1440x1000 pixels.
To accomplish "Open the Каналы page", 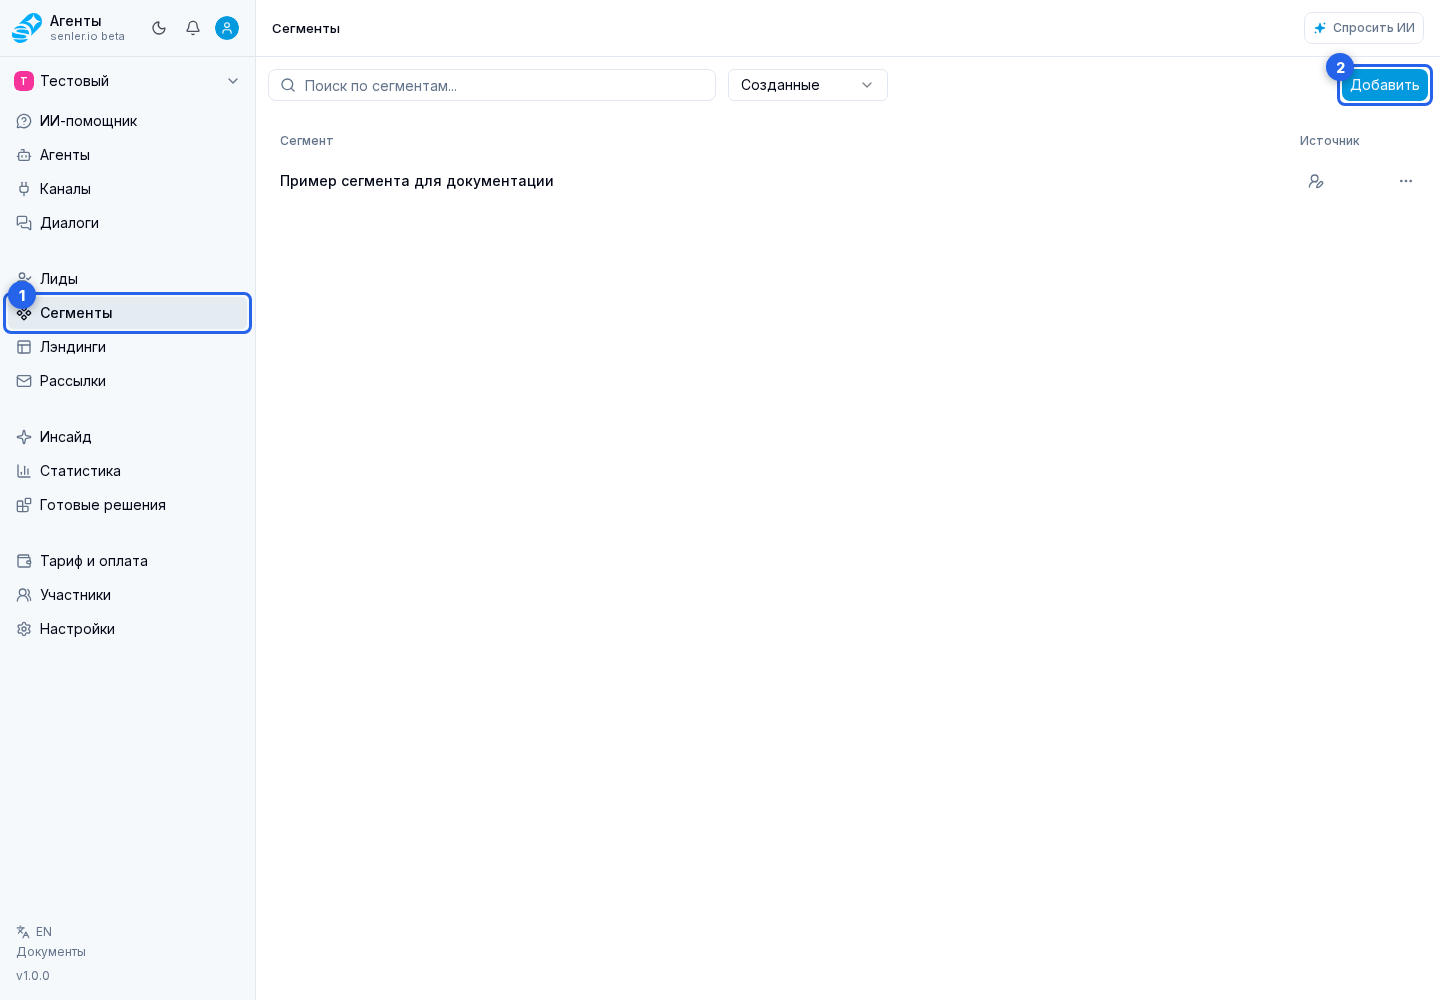I will tap(127, 189).
